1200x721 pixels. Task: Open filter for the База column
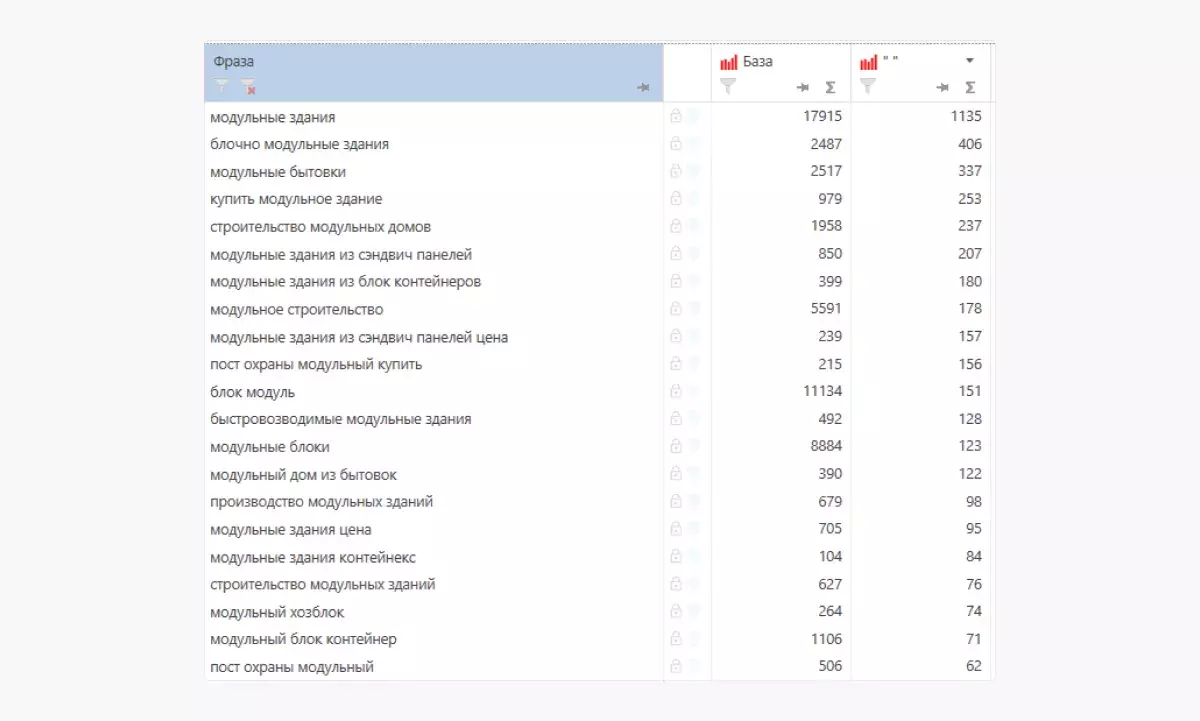pos(728,87)
